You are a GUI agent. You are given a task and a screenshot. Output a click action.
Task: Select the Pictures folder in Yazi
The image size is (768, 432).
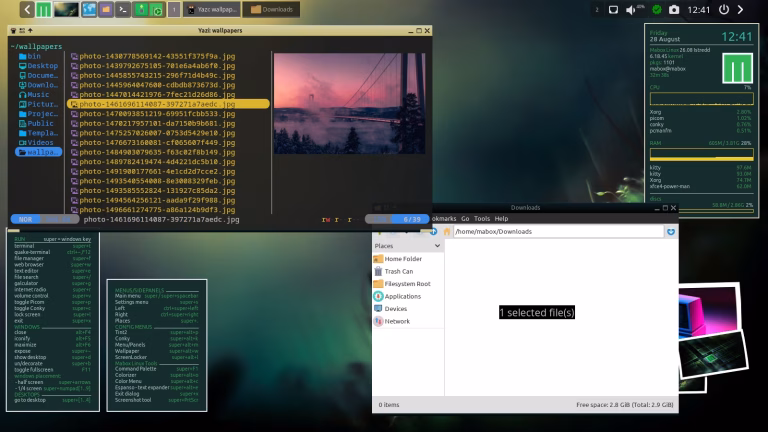click(x=38, y=104)
